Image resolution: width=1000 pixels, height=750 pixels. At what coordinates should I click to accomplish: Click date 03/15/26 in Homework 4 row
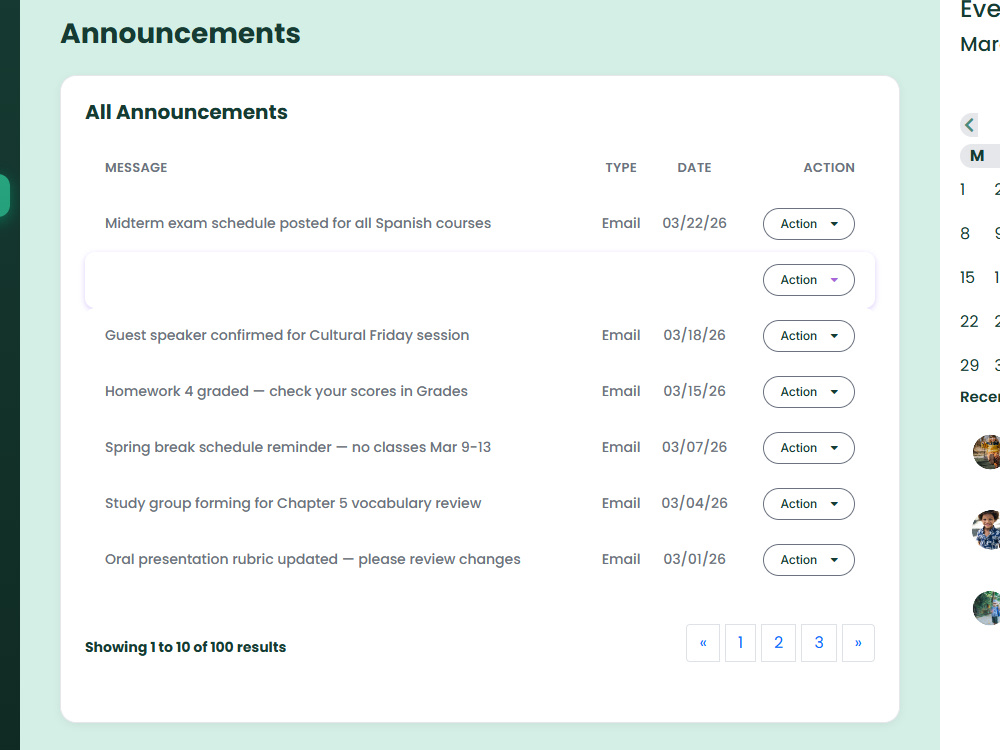(695, 392)
